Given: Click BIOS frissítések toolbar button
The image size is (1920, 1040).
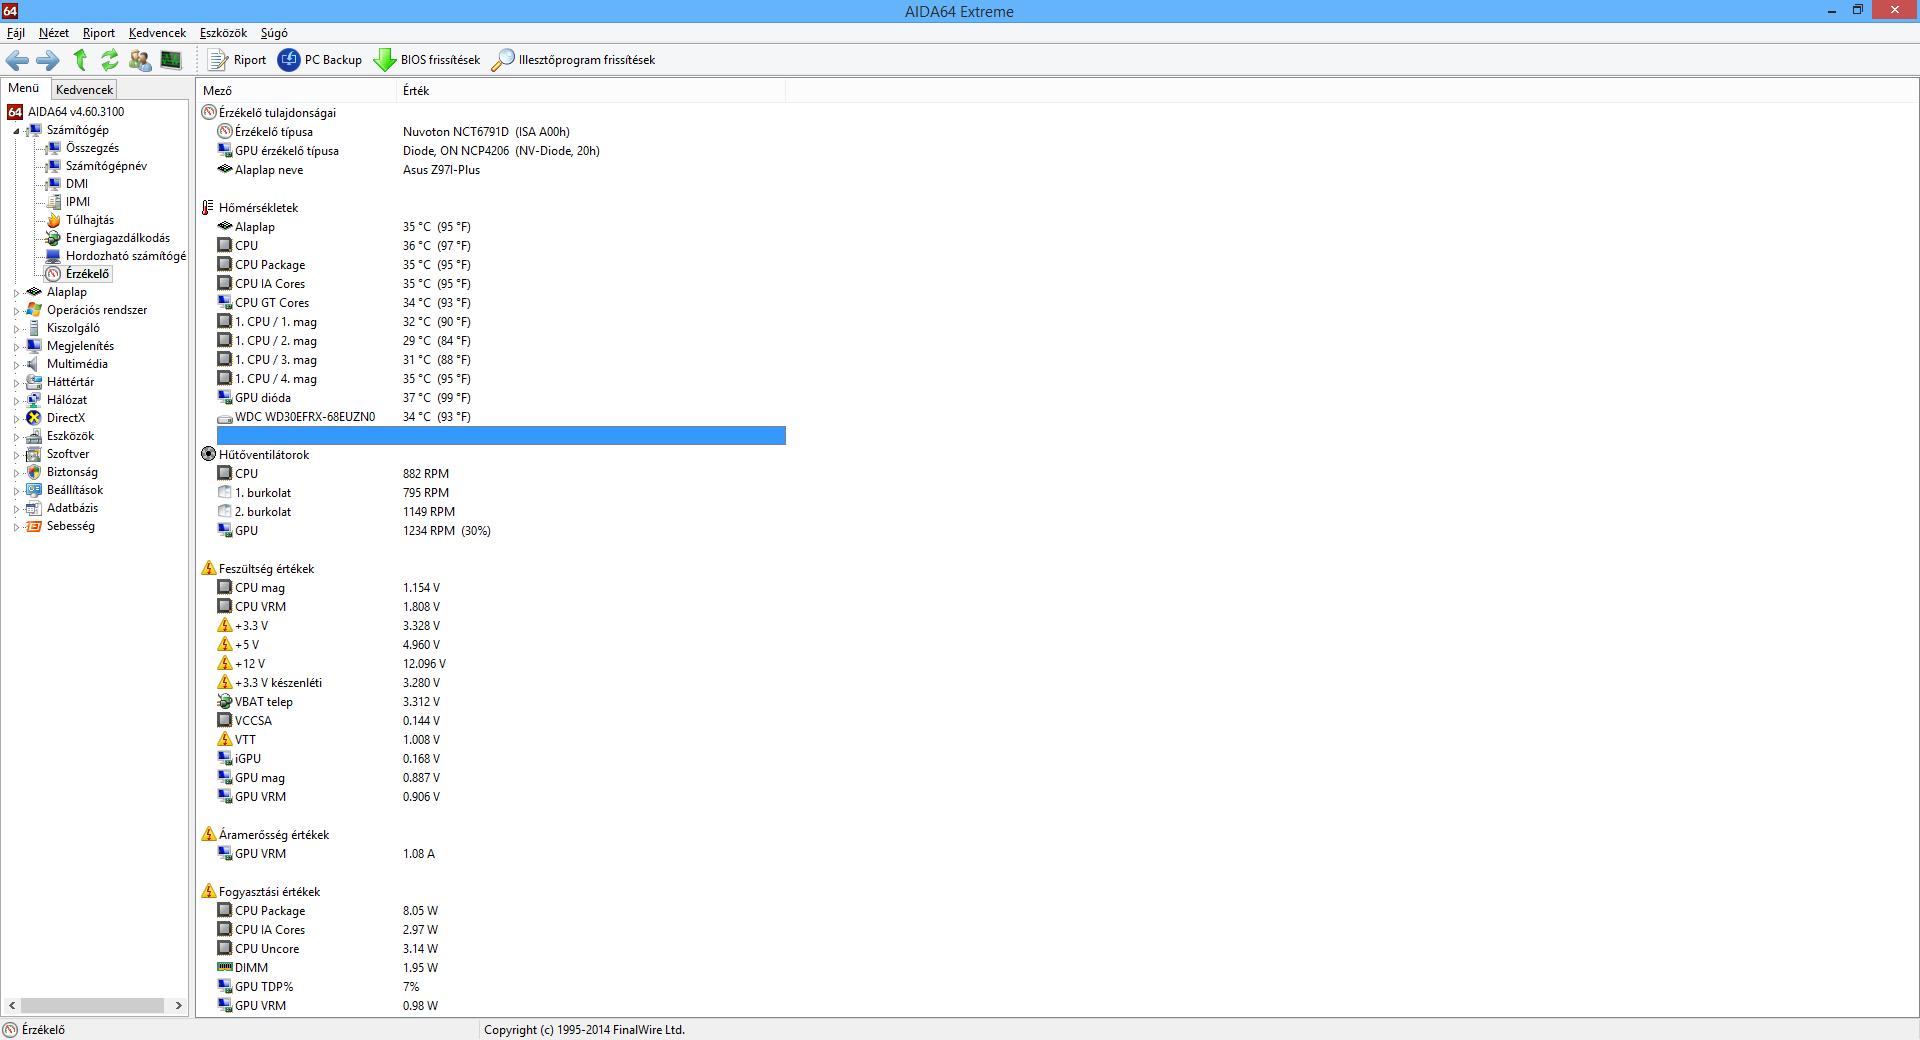Looking at the screenshot, I should click(x=427, y=60).
